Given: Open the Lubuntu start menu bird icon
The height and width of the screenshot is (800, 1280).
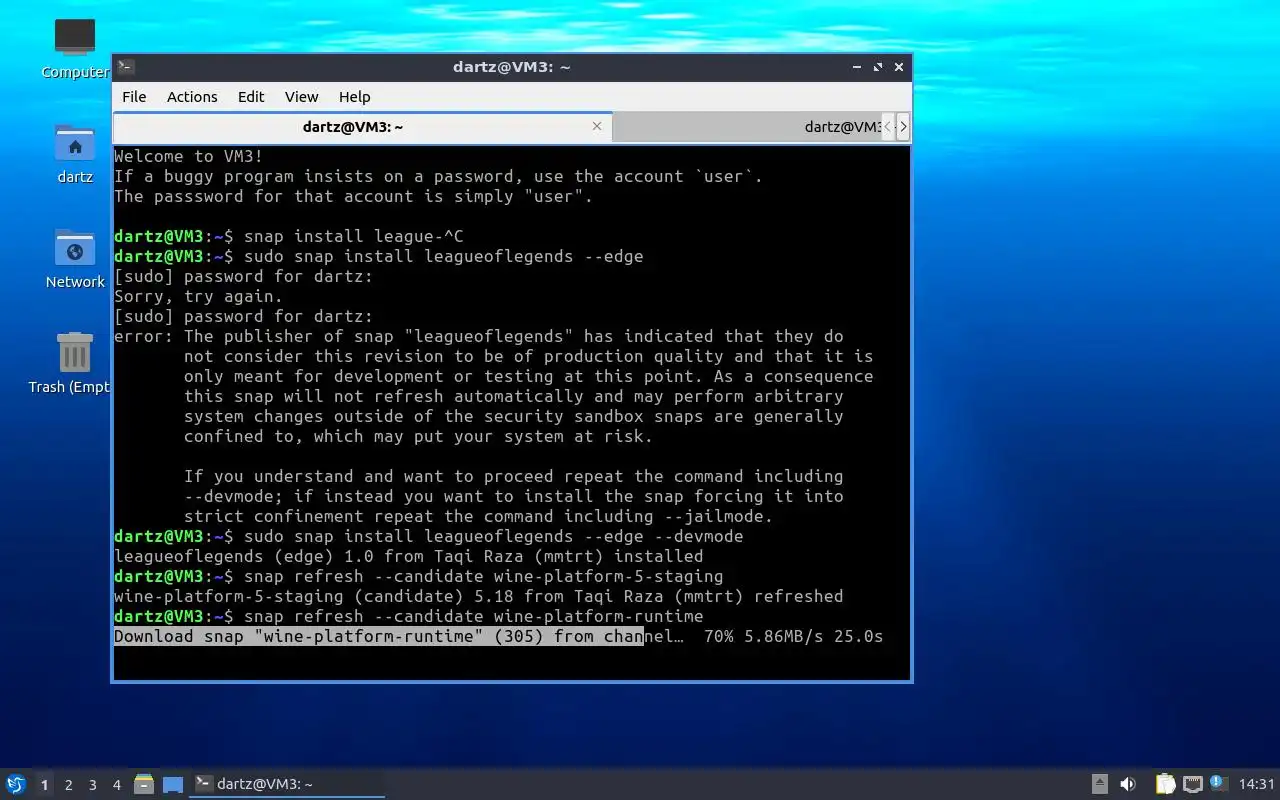Looking at the screenshot, I should [16, 784].
